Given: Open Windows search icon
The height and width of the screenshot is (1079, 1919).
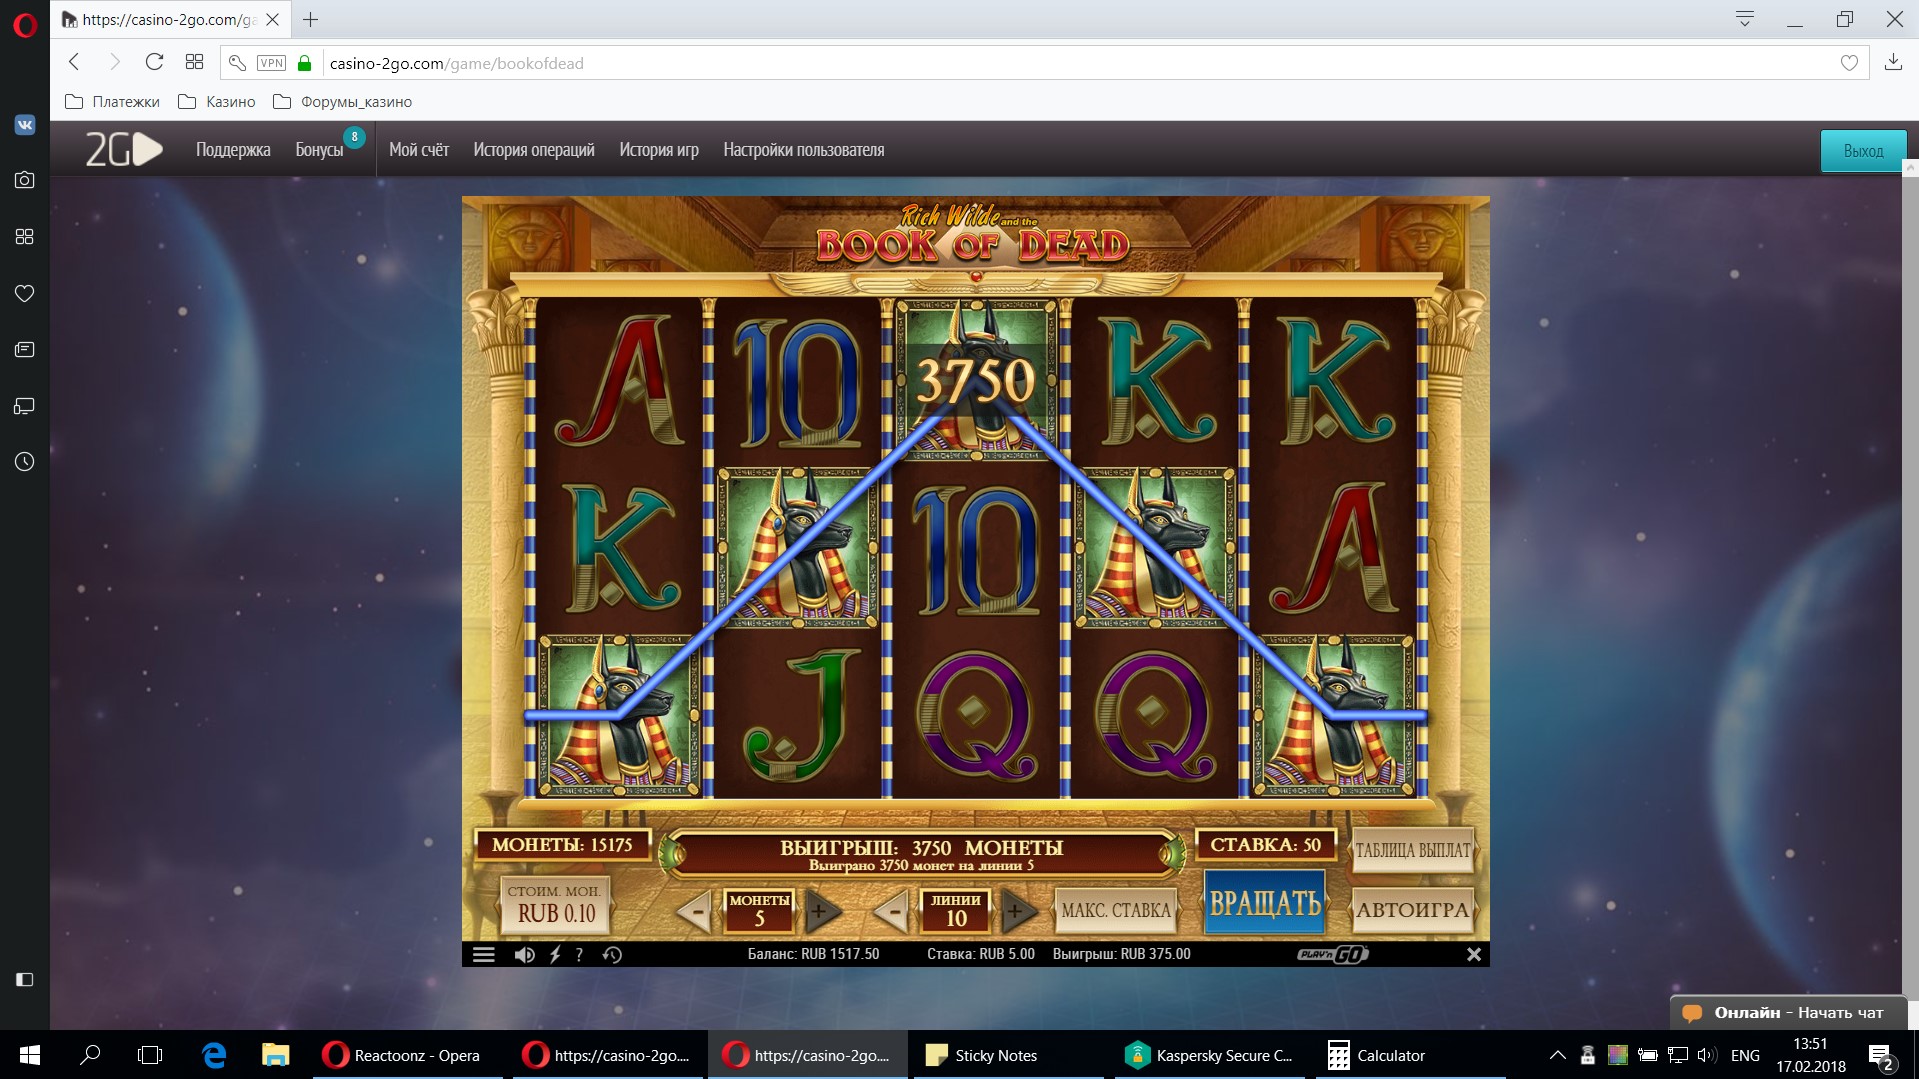Looking at the screenshot, I should point(90,1055).
